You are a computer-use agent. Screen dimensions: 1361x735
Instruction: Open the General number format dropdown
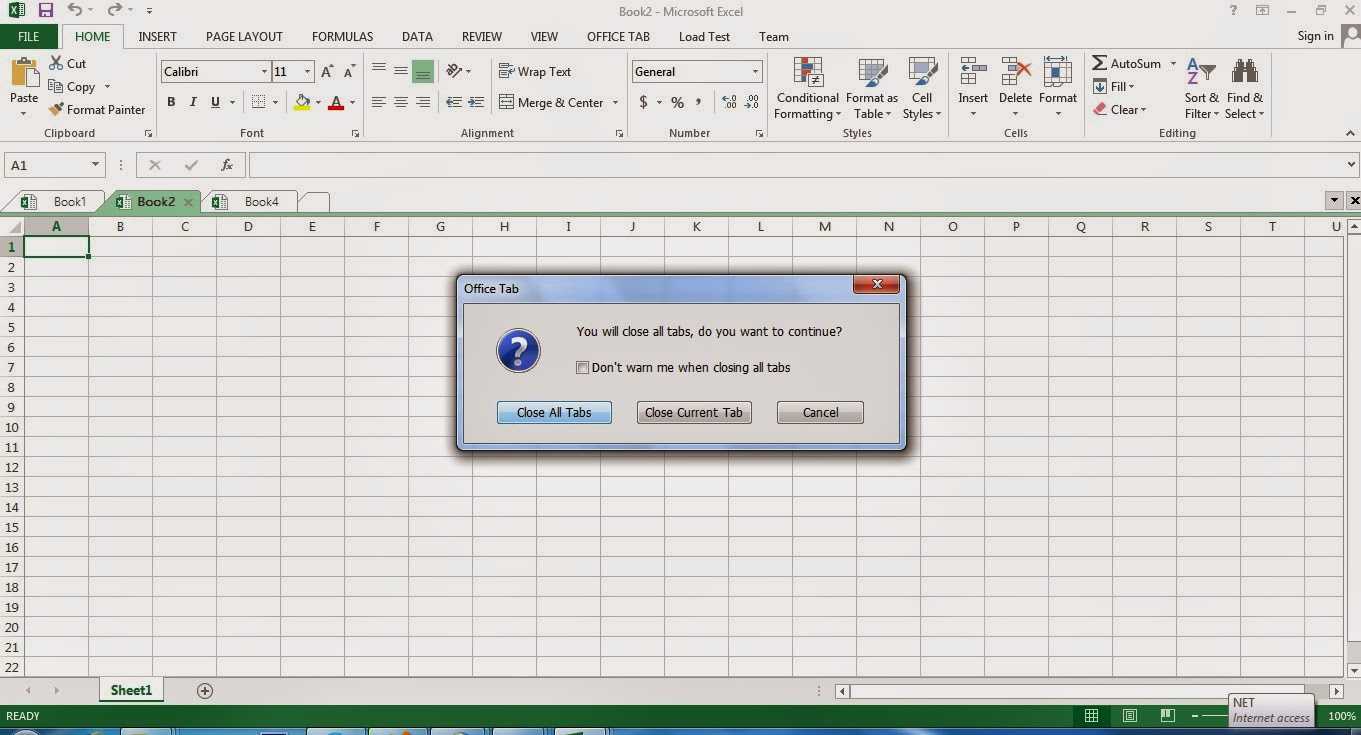click(755, 72)
